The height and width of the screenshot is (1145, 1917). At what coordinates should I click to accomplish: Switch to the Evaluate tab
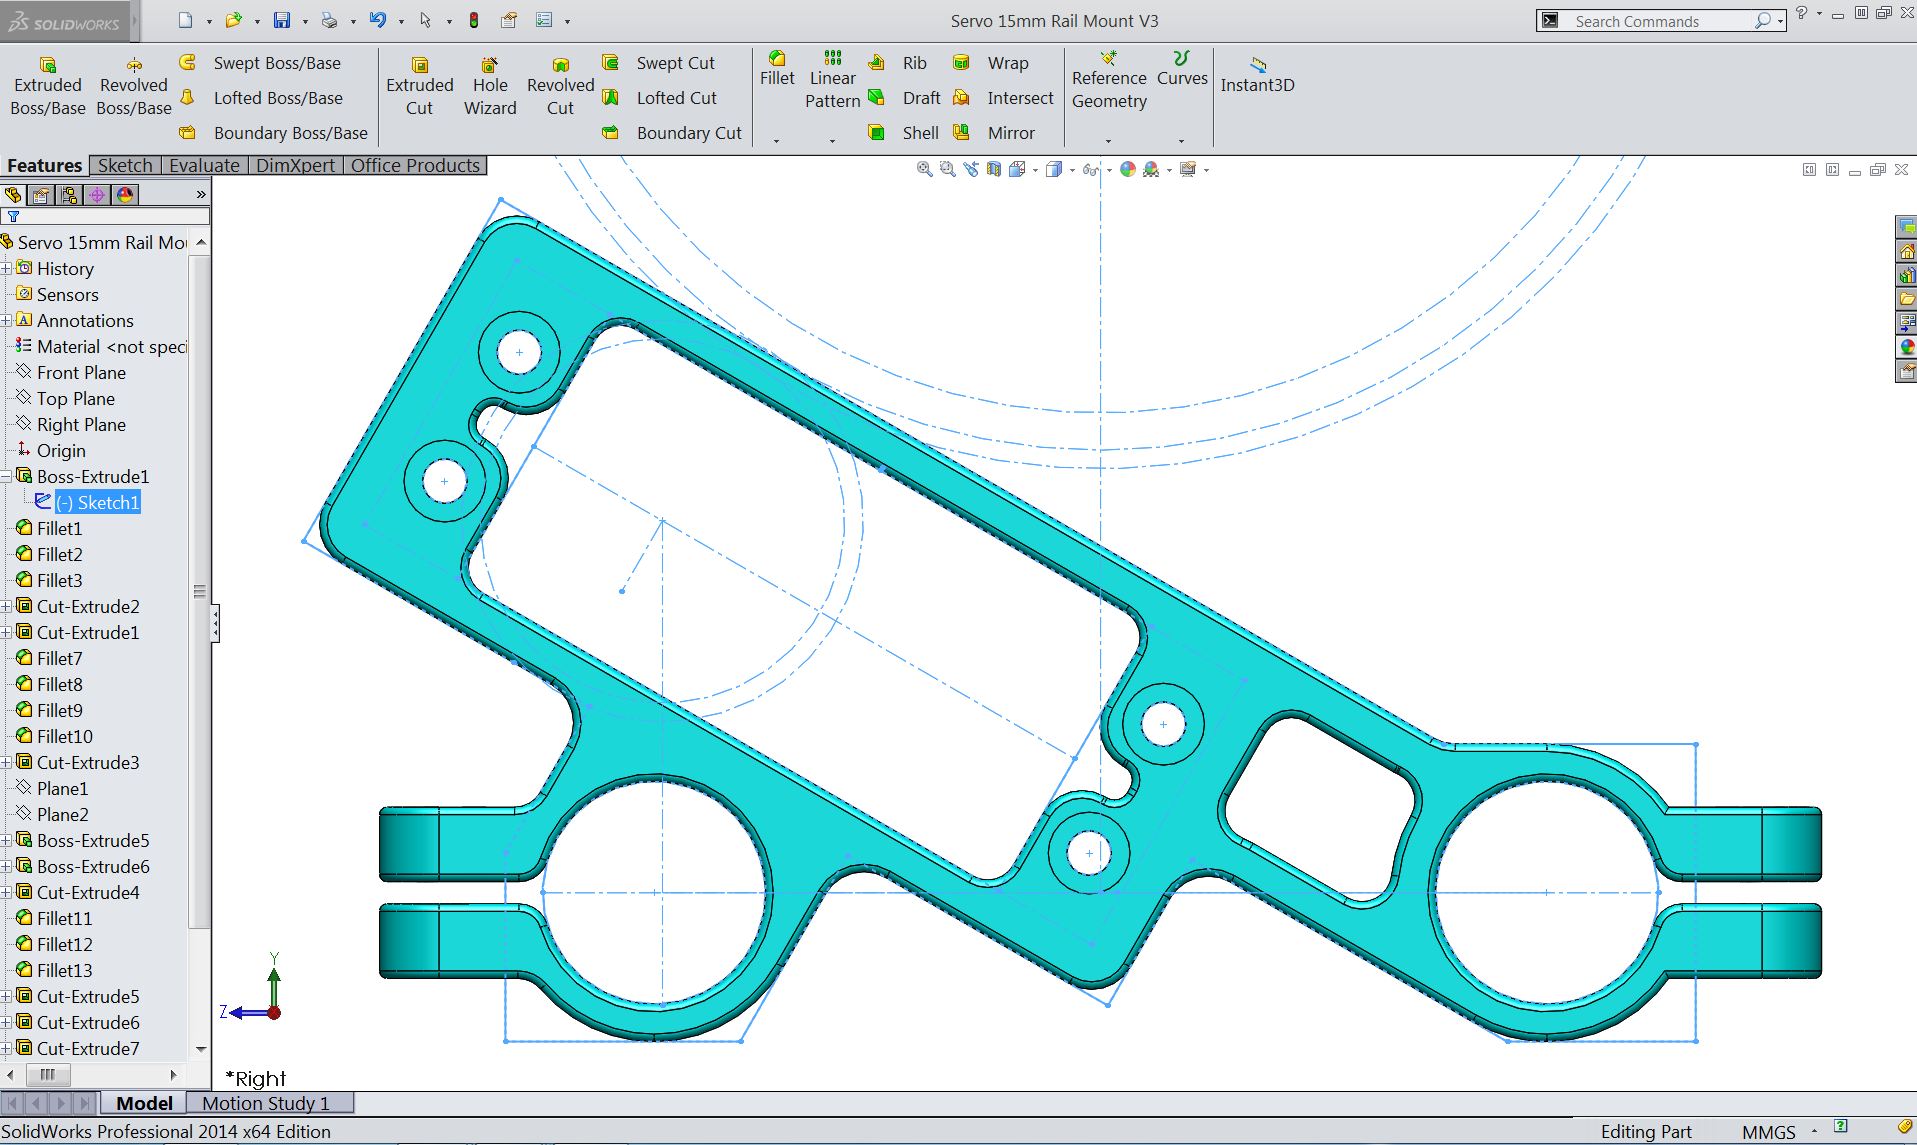(x=204, y=165)
